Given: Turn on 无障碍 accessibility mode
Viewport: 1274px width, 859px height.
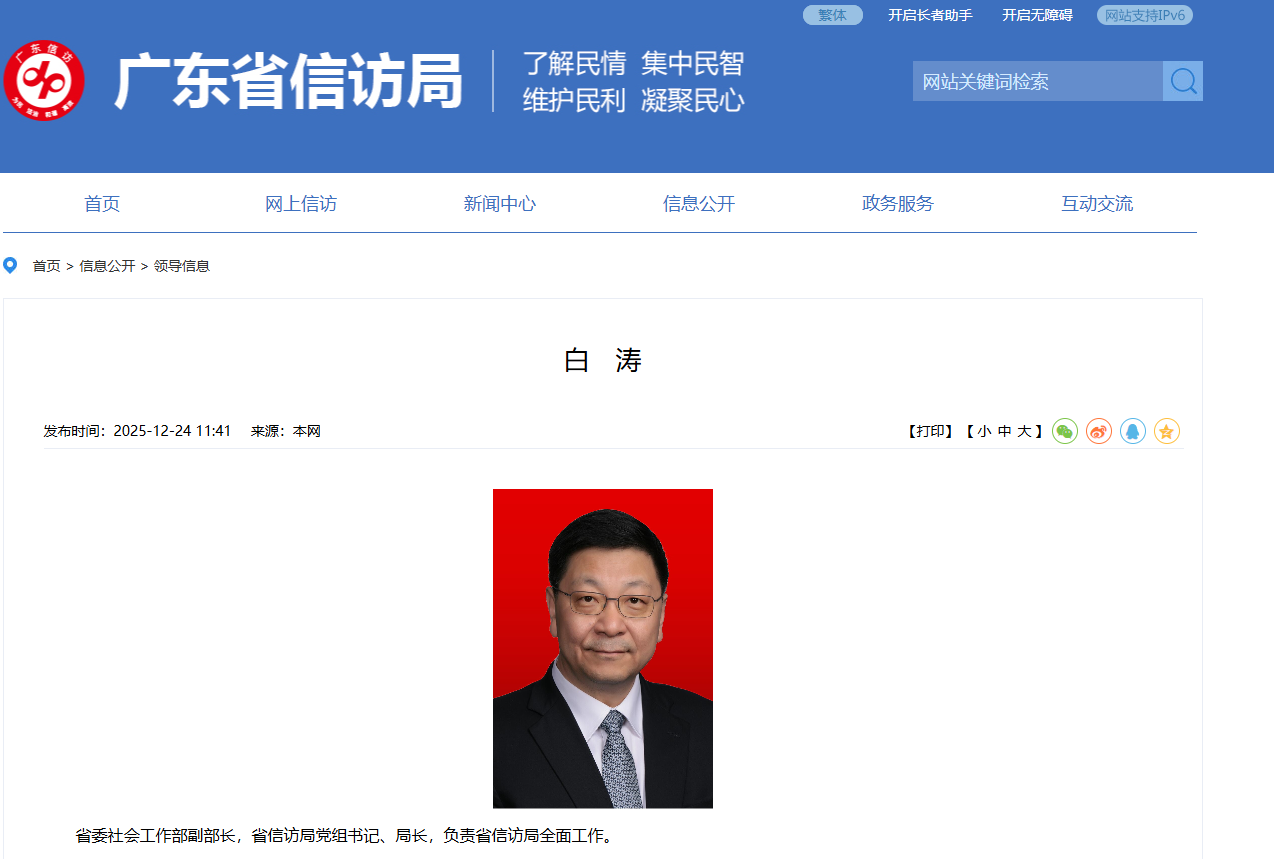Looking at the screenshot, I should coord(1037,15).
